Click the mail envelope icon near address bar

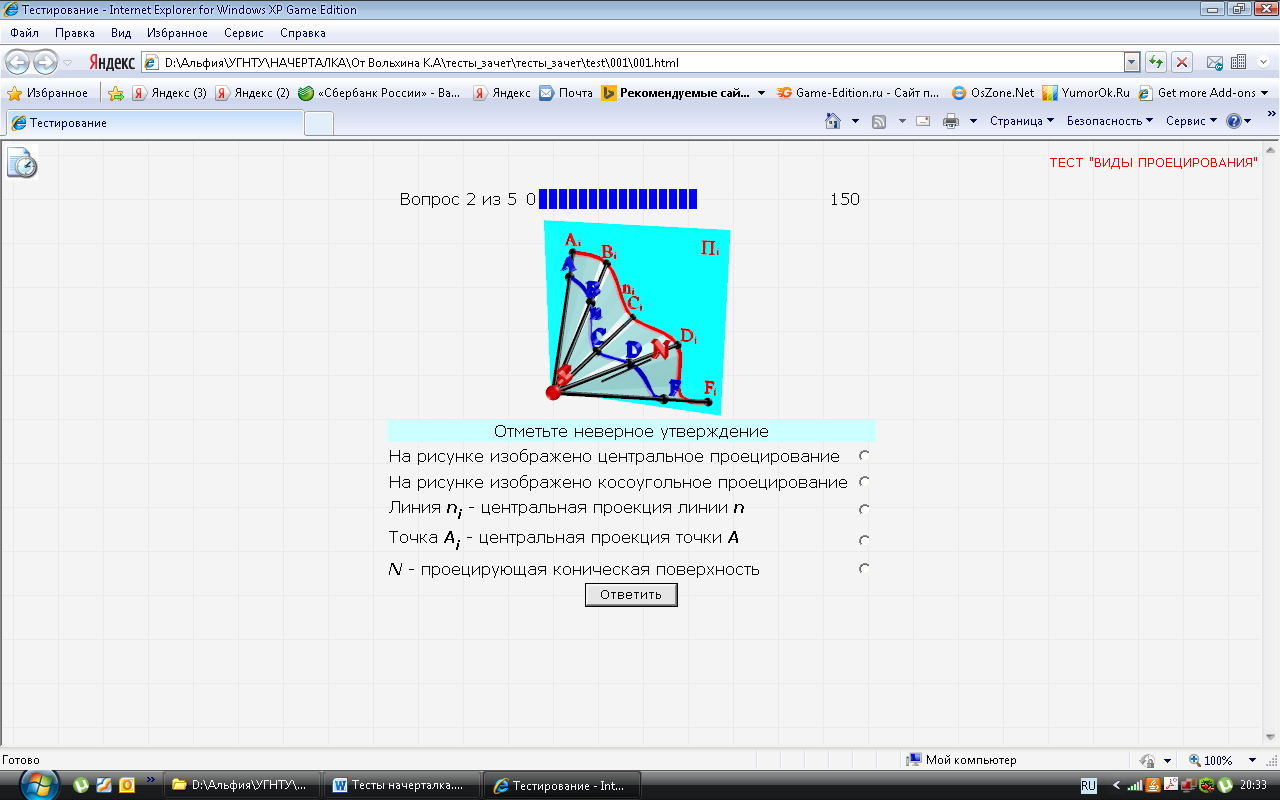[x=1215, y=62]
